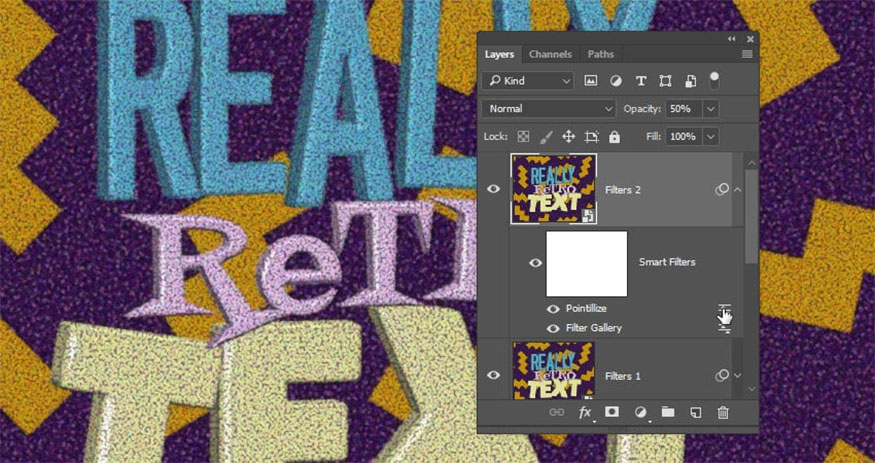Switch to the Layers tab
Screen dimensions: 875x463
point(499,54)
